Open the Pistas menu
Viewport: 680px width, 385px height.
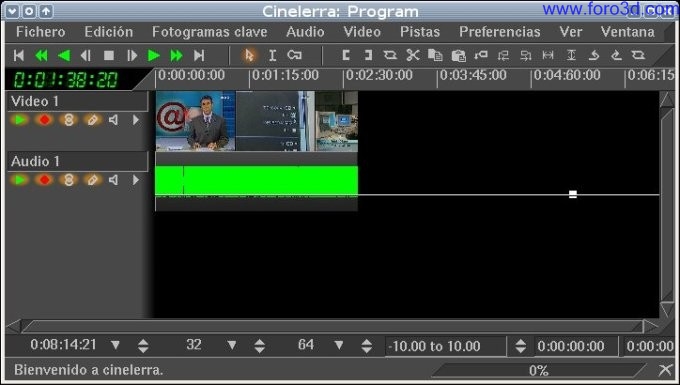tap(420, 32)
